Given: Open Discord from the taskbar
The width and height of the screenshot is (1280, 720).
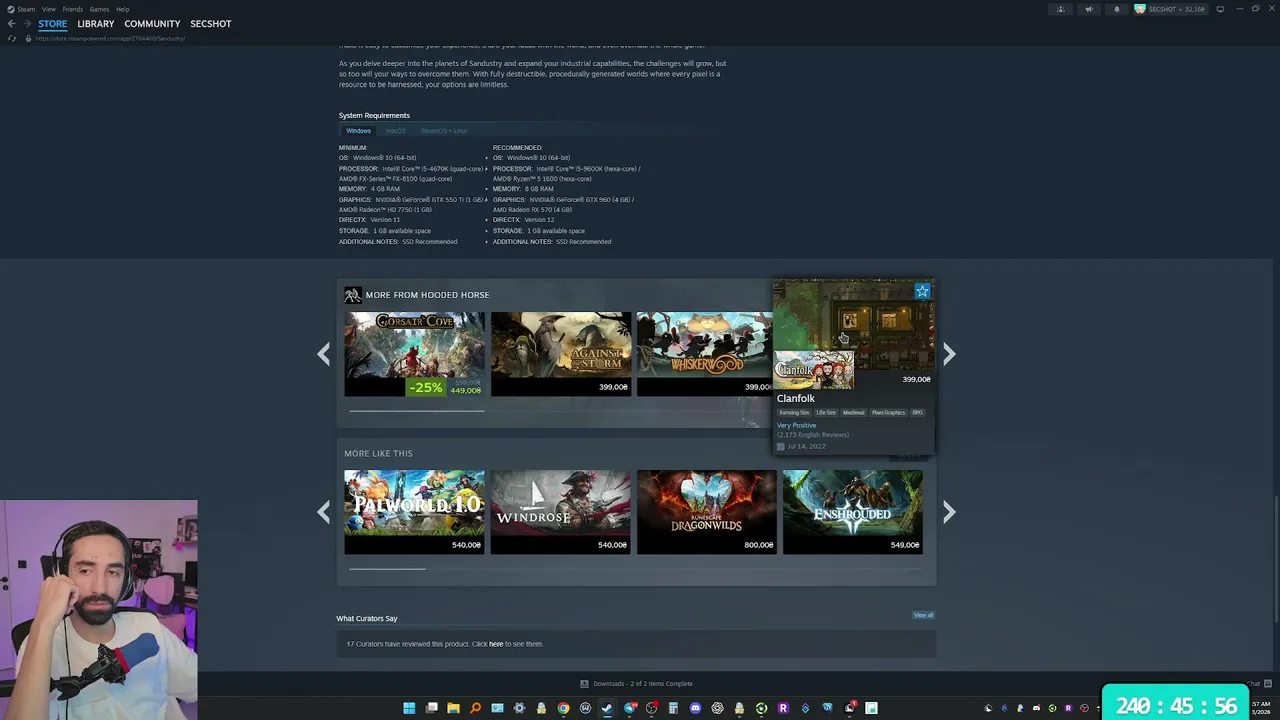Looking at the screenshot, I should pos(695,708).
